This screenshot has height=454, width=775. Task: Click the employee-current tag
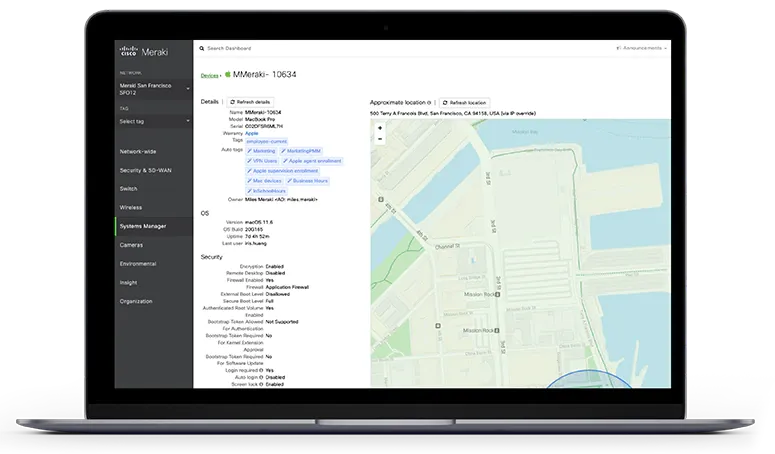click(266, 141)
